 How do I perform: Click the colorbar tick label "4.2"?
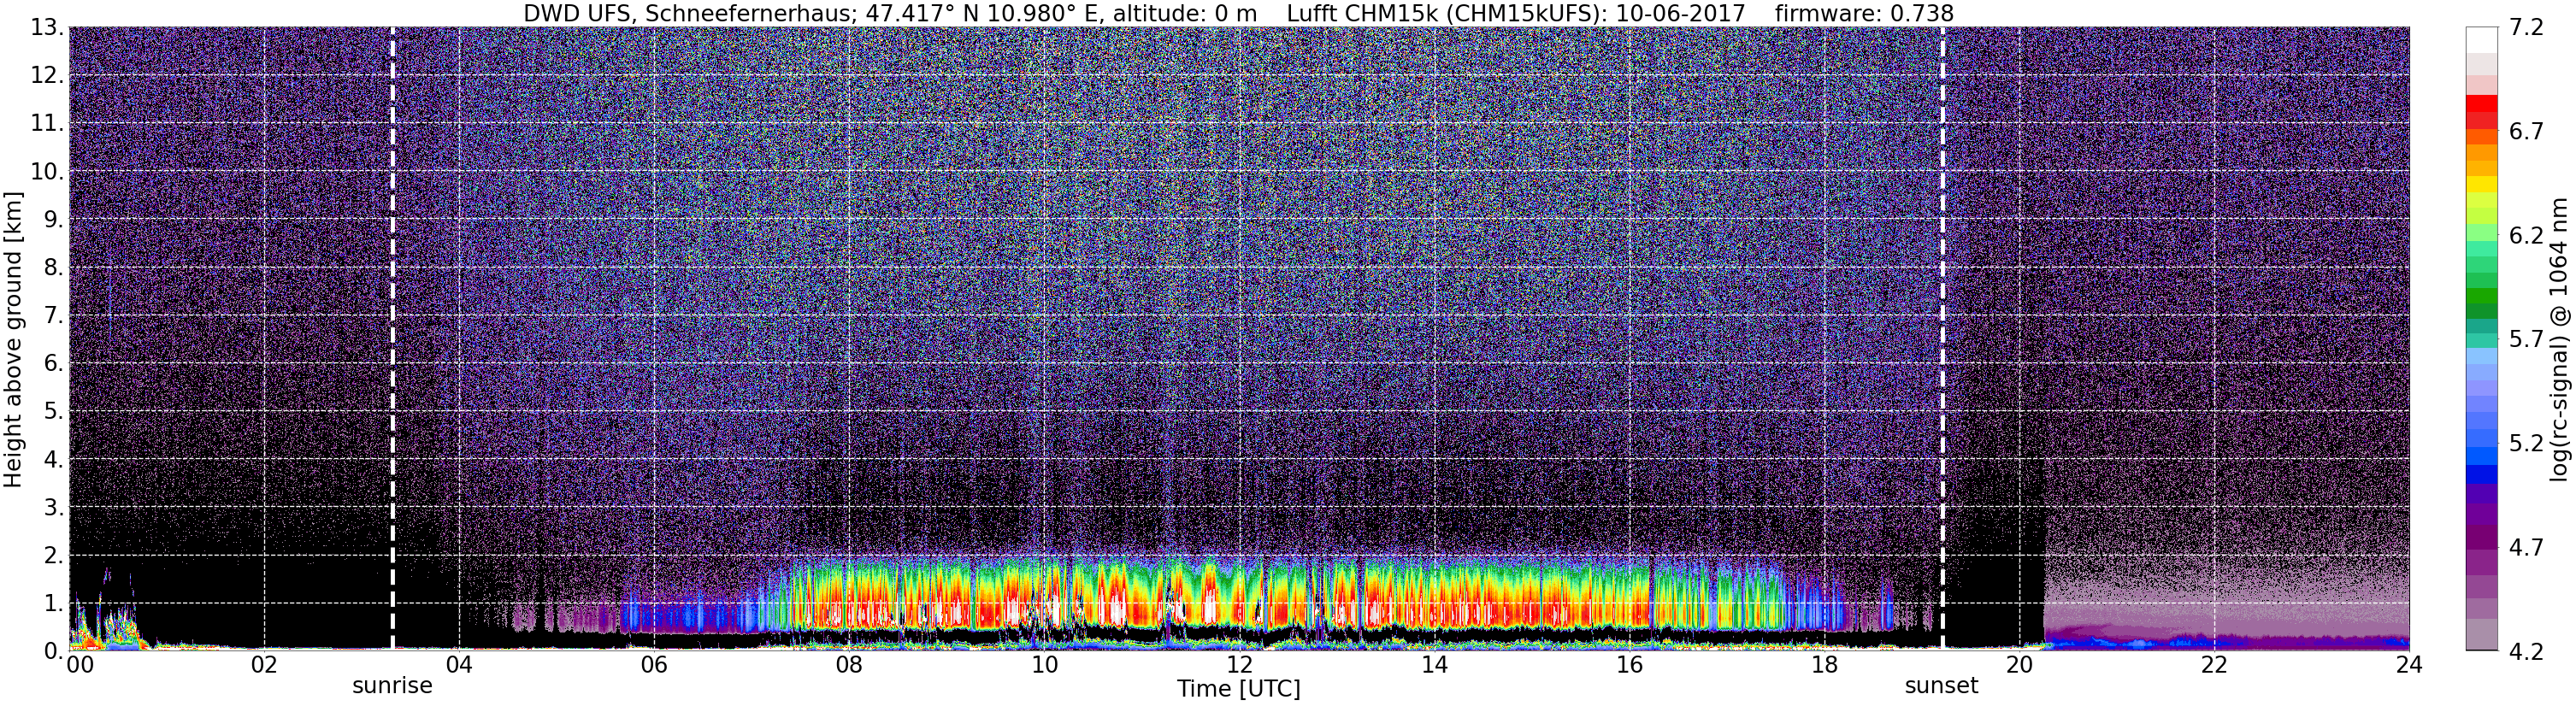coord(2526,652)
